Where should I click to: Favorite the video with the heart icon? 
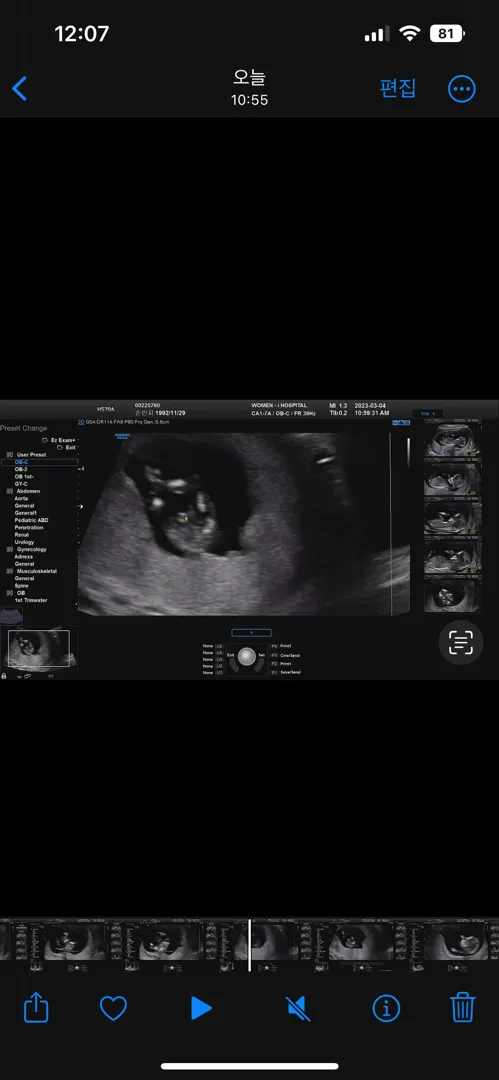[x=113, y=1009]
